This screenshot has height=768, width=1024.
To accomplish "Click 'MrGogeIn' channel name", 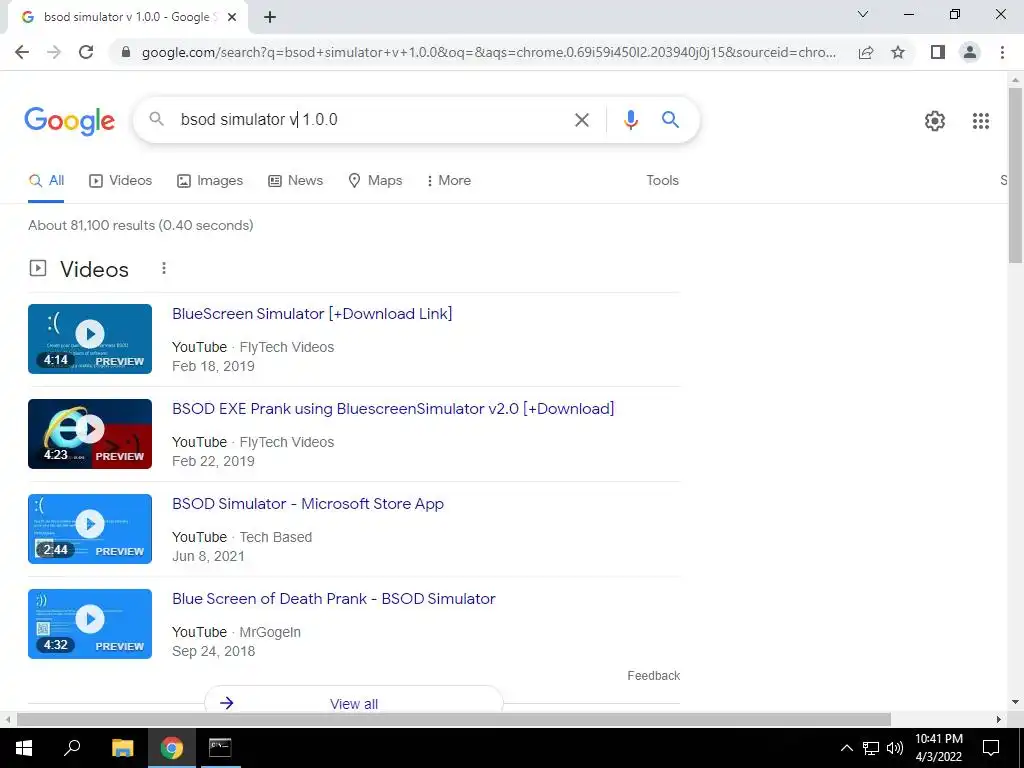I will [x=270, y=632].
